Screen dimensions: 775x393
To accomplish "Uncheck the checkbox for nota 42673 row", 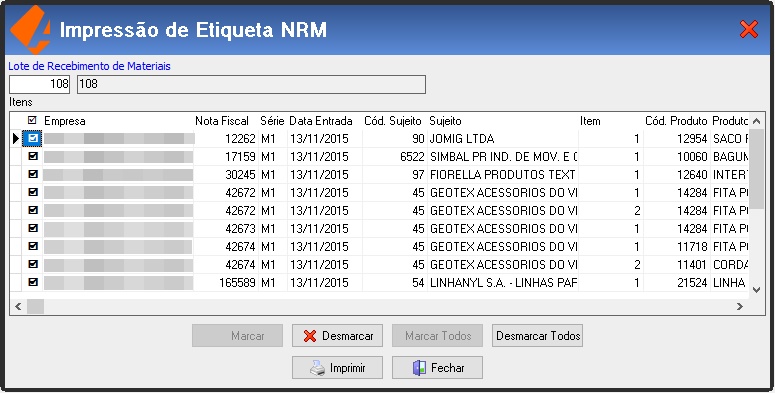I will 33,228.
